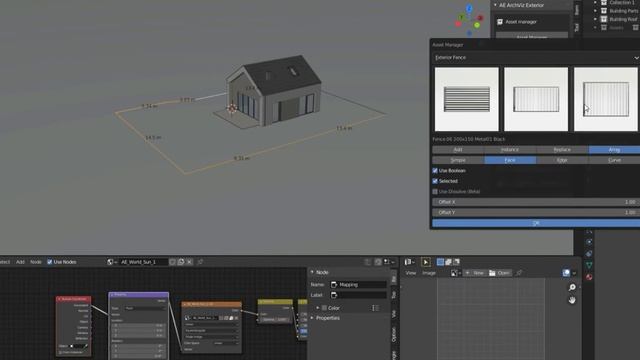Image resolution: width=640 pixels, height=360 pixels.
Task: Collapse the AE Archviz Exterior panel
Action: 496,5
